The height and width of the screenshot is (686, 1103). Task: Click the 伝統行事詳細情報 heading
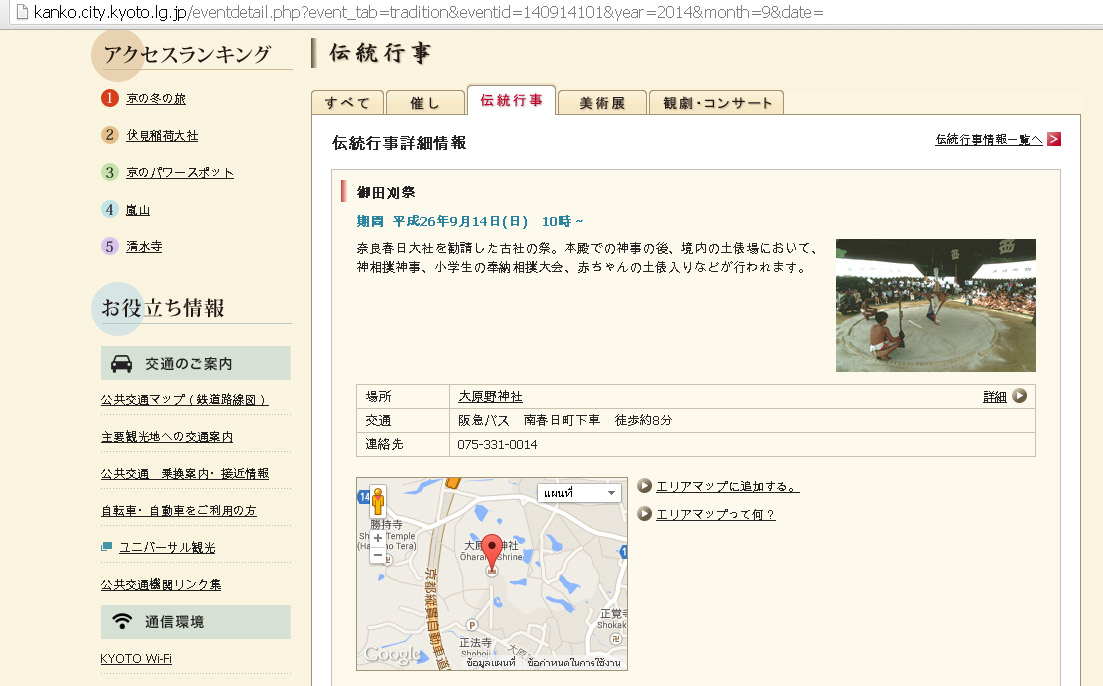click(399, 143)
